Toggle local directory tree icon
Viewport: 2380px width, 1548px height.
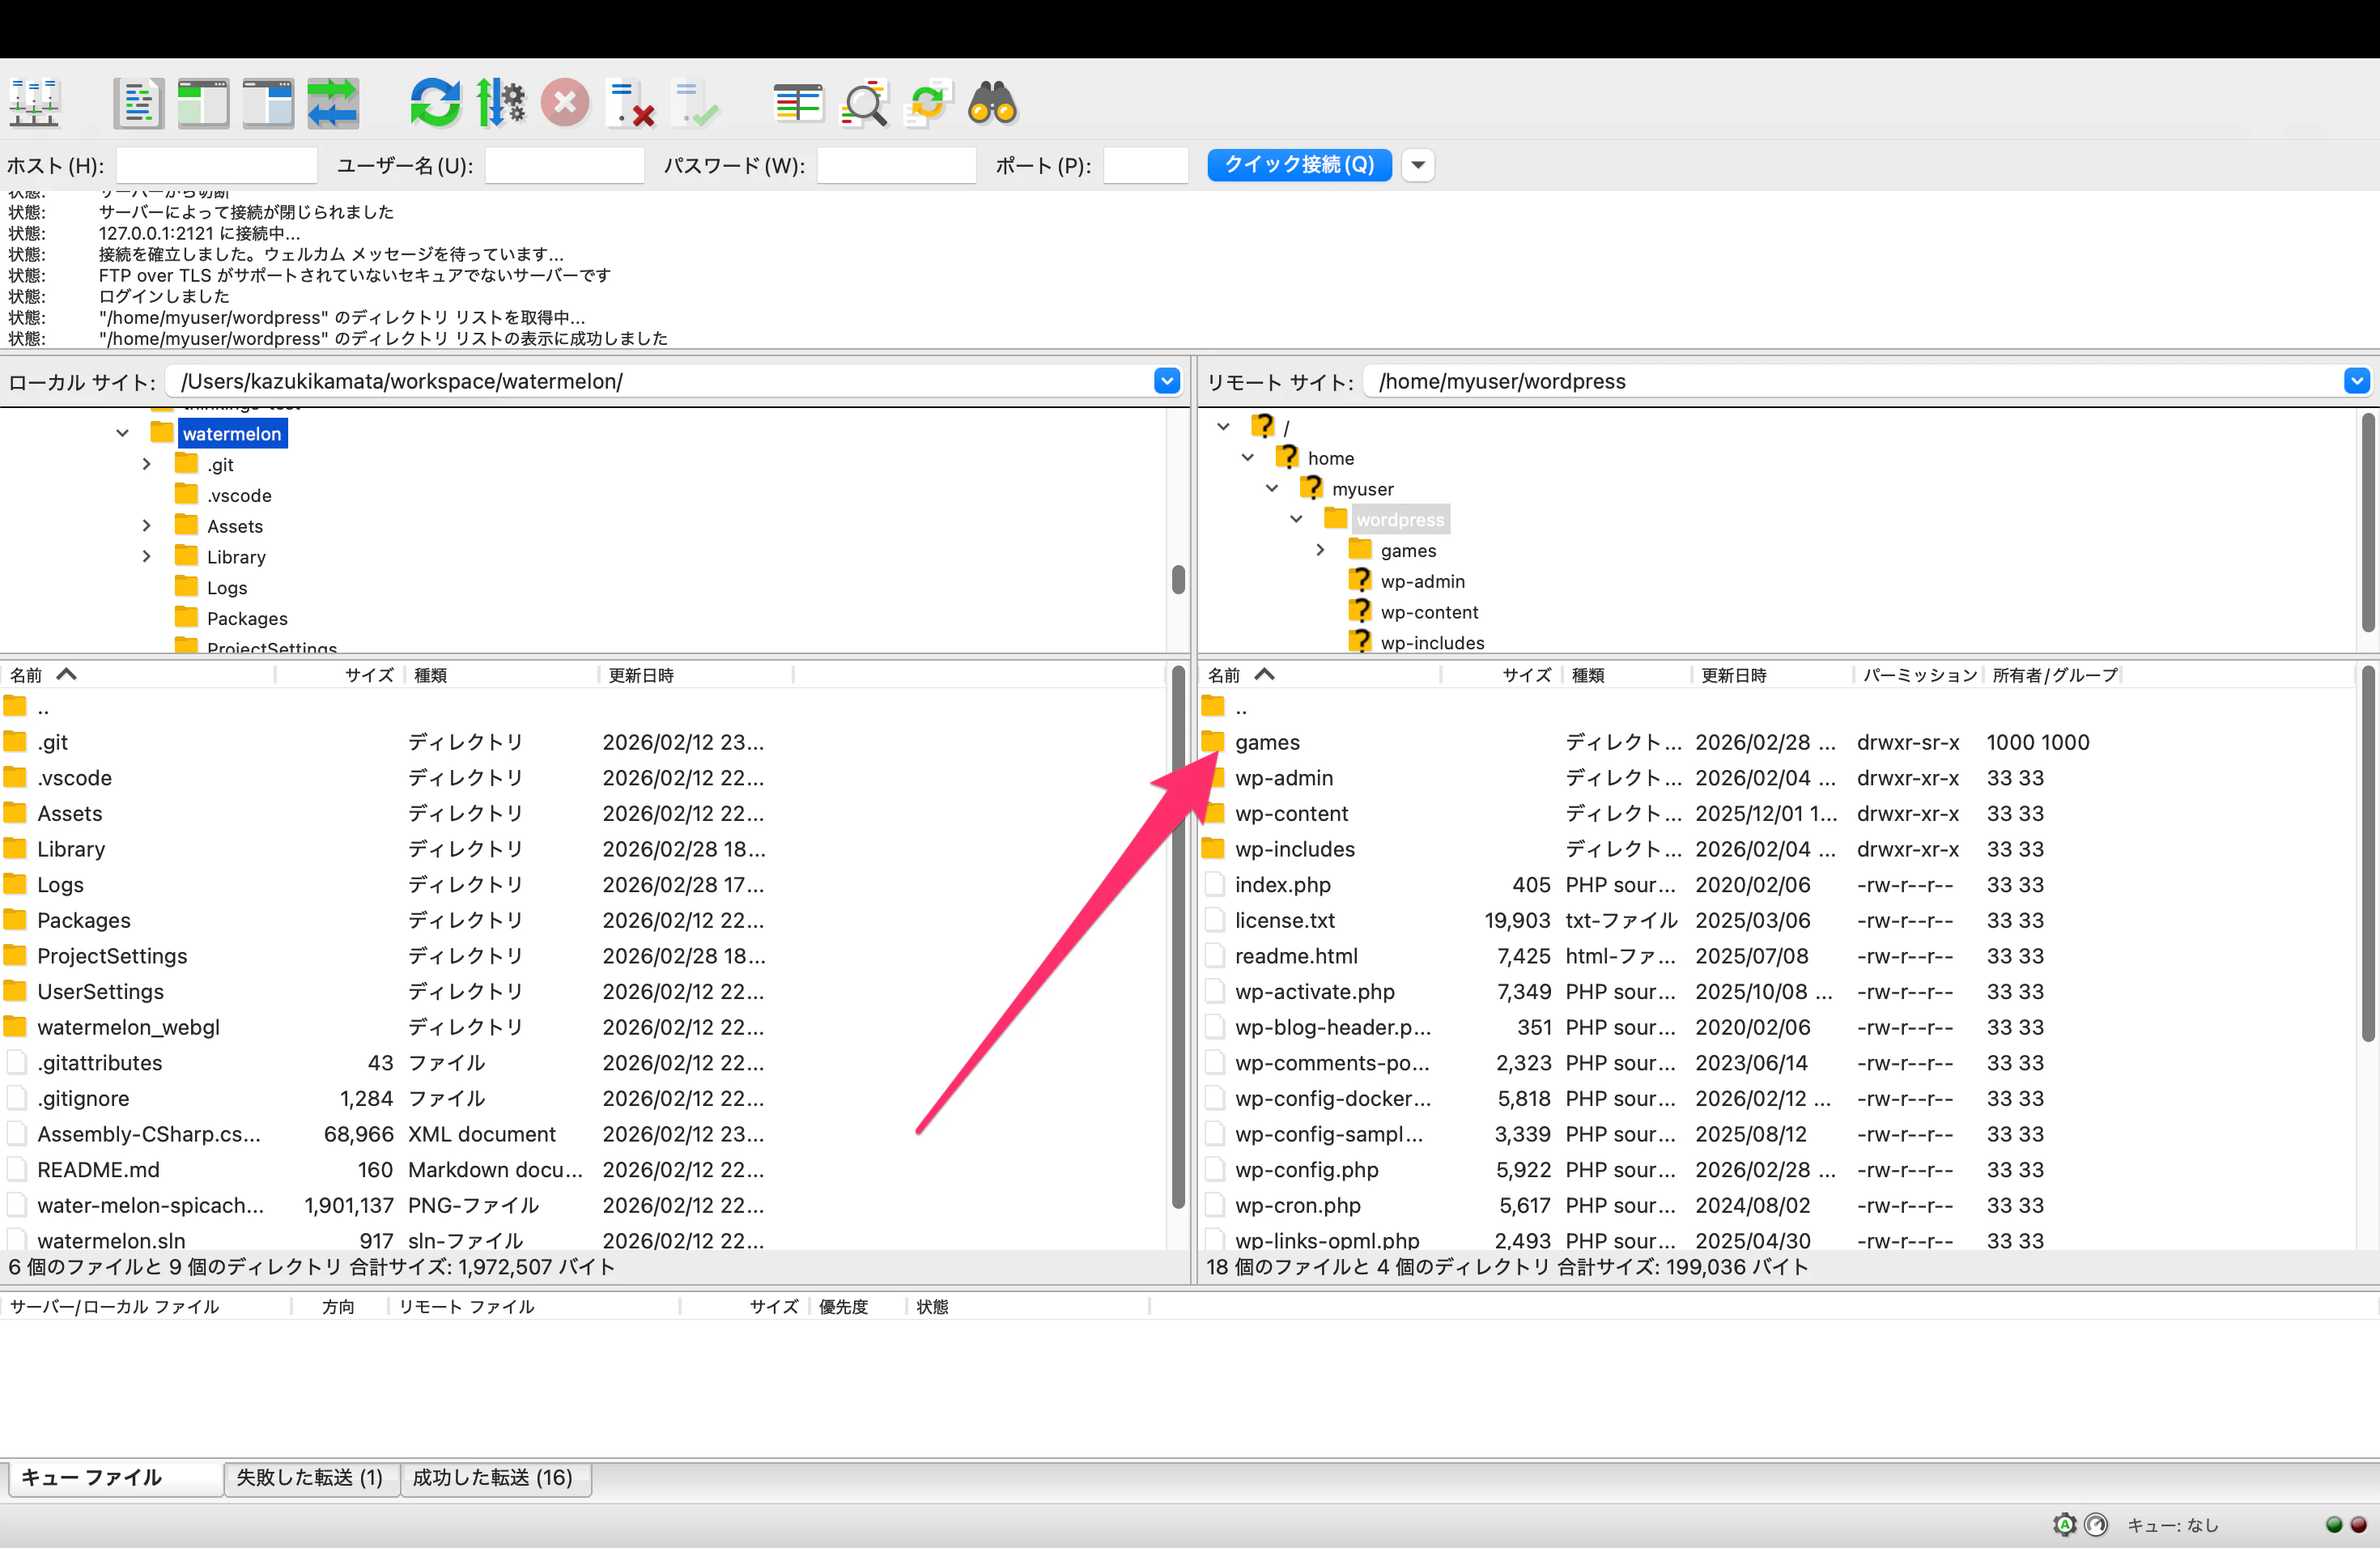203,103
